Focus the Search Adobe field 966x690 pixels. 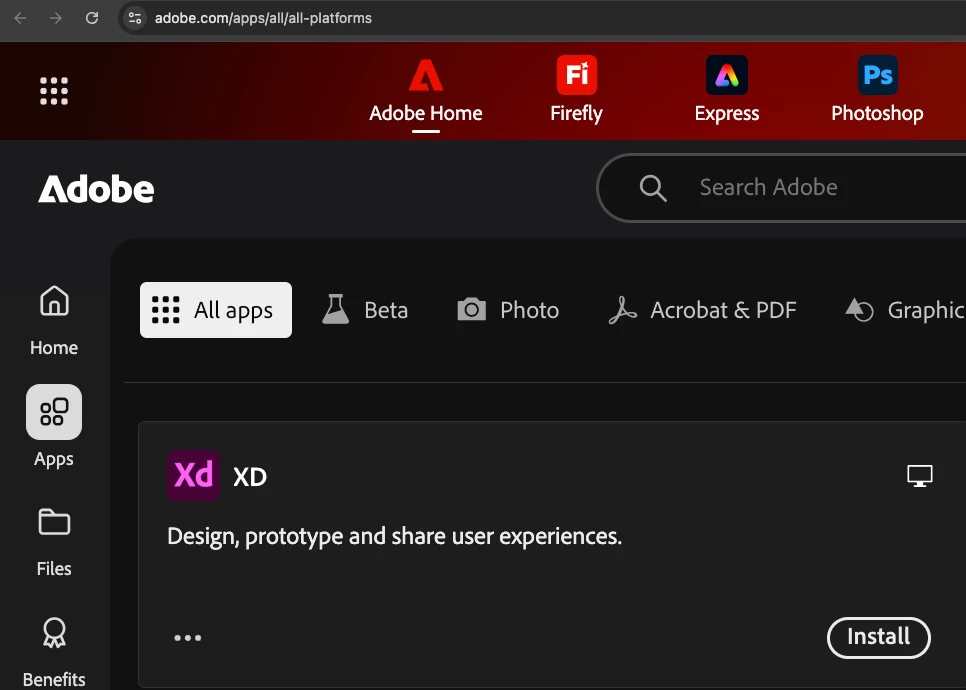(782, 187)
